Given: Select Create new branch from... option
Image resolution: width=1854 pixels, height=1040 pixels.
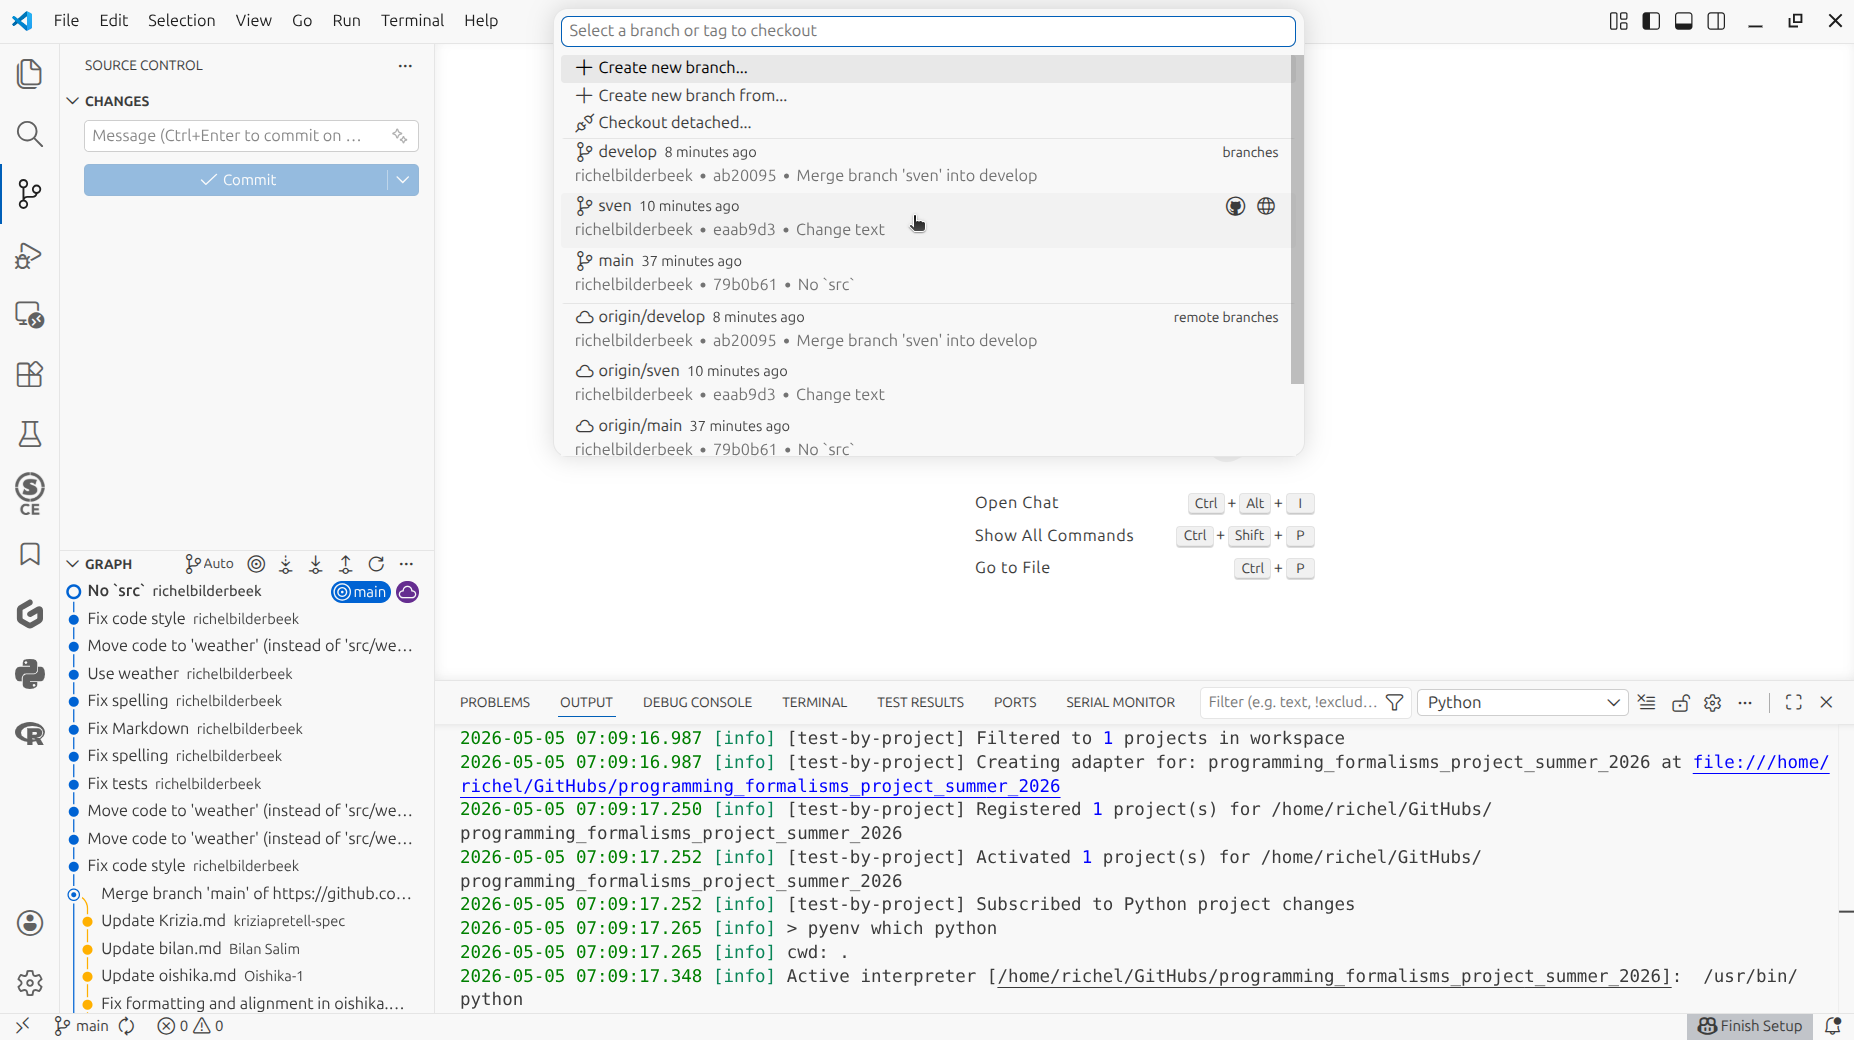Looking at the screenshot, I should pos(926,96).
